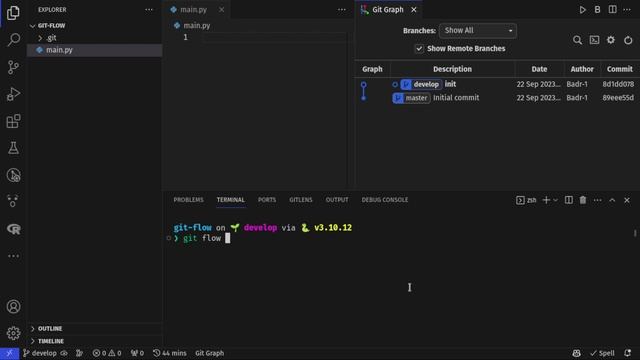Open the Source Control view

13,67
